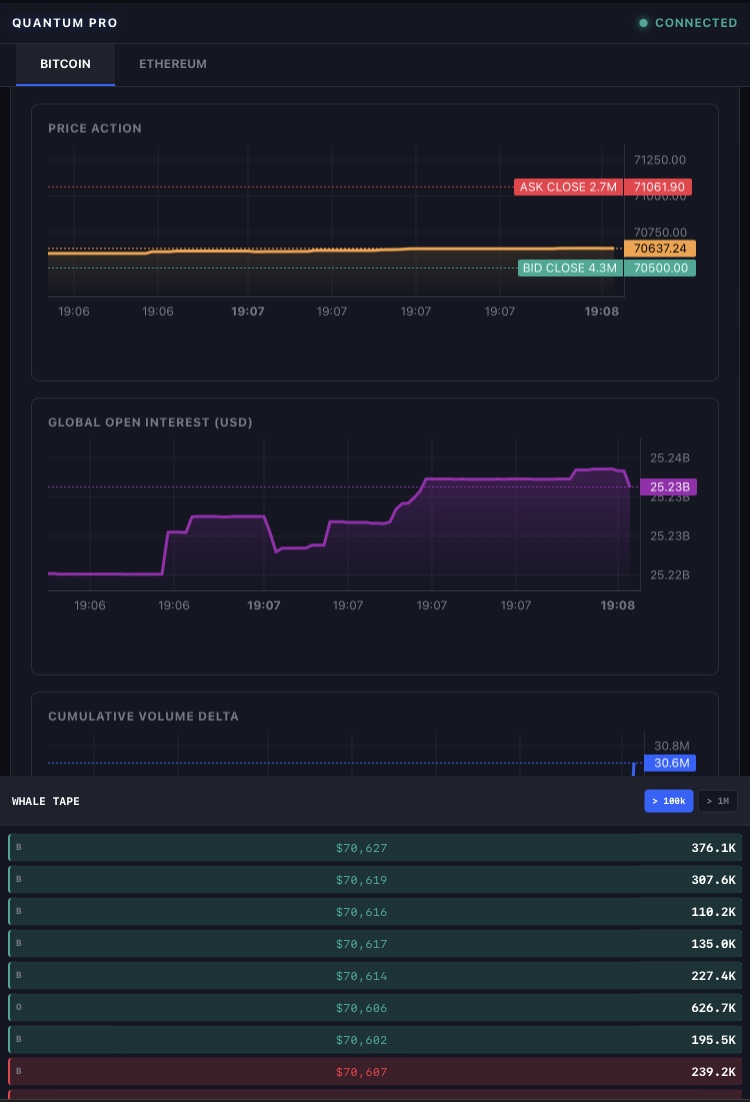Viewport: 750px width, 1102px height.
Task: Click the BID CLOSE 4.3M label
Action: pyautogui.click(x=569, y=268)
